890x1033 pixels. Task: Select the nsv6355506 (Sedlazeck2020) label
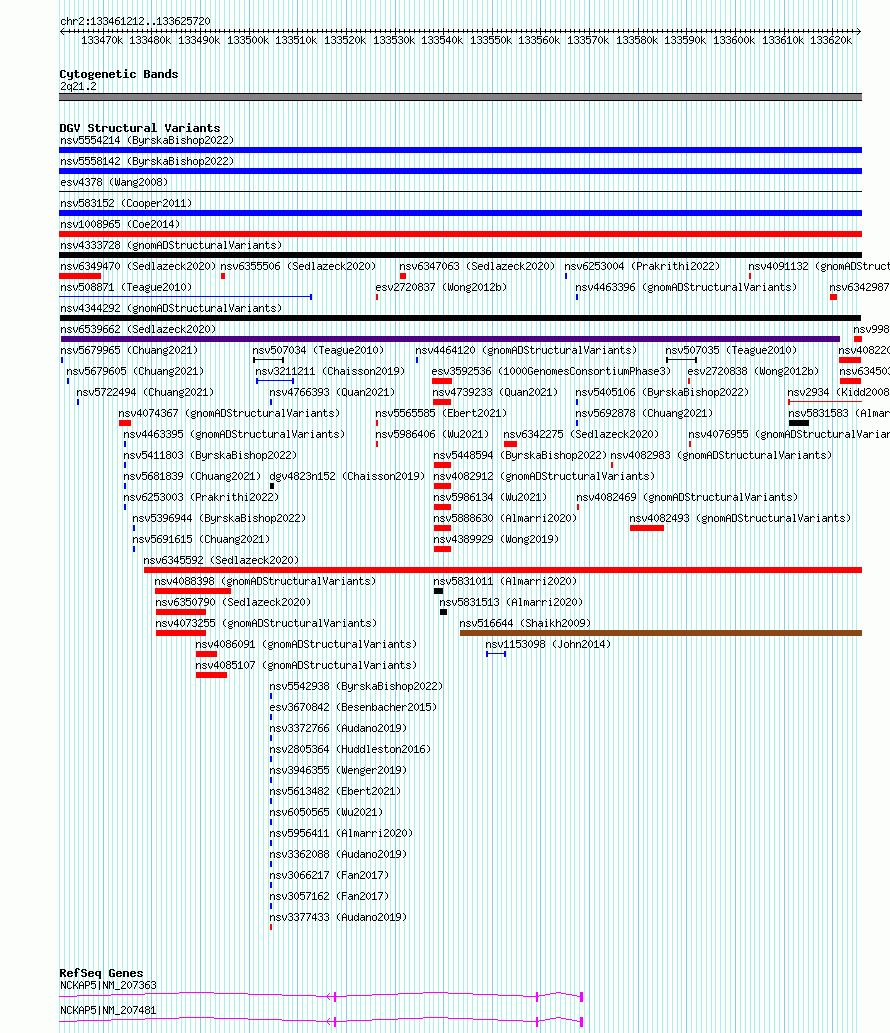(298, 267)
